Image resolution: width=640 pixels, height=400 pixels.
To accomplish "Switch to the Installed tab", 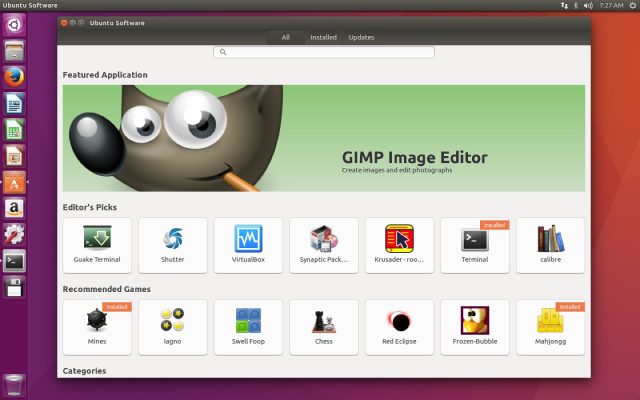I will [x=323, y=37].
